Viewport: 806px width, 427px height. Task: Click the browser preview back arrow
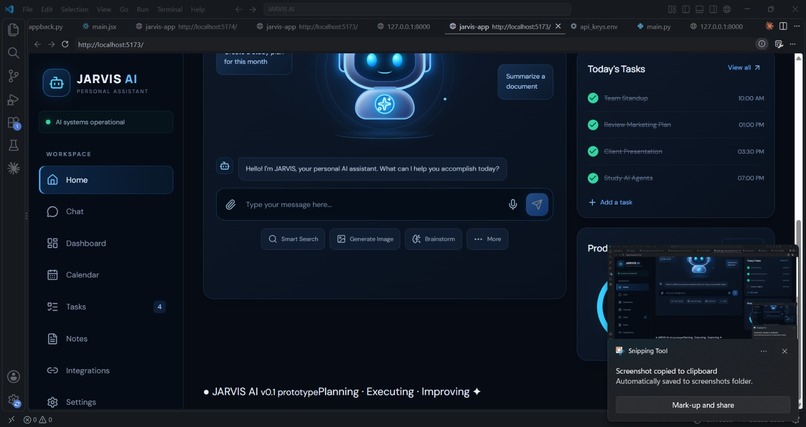[38, 45]
